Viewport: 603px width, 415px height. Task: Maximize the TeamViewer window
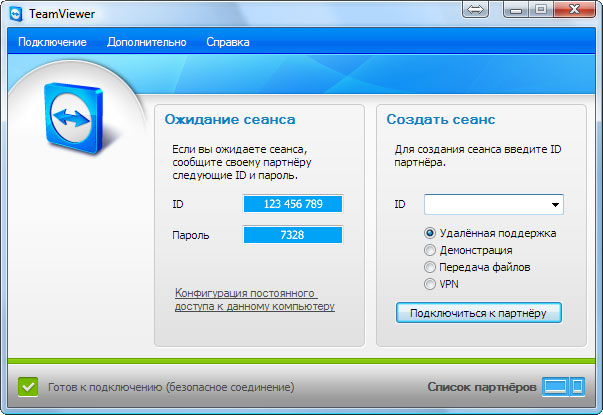click(x=541, y=9)
